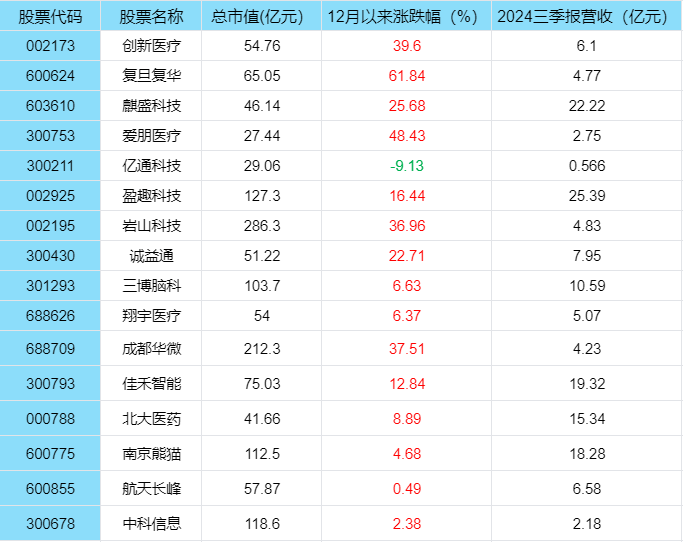Click the 10.59 revenue cell

point(587,286)
